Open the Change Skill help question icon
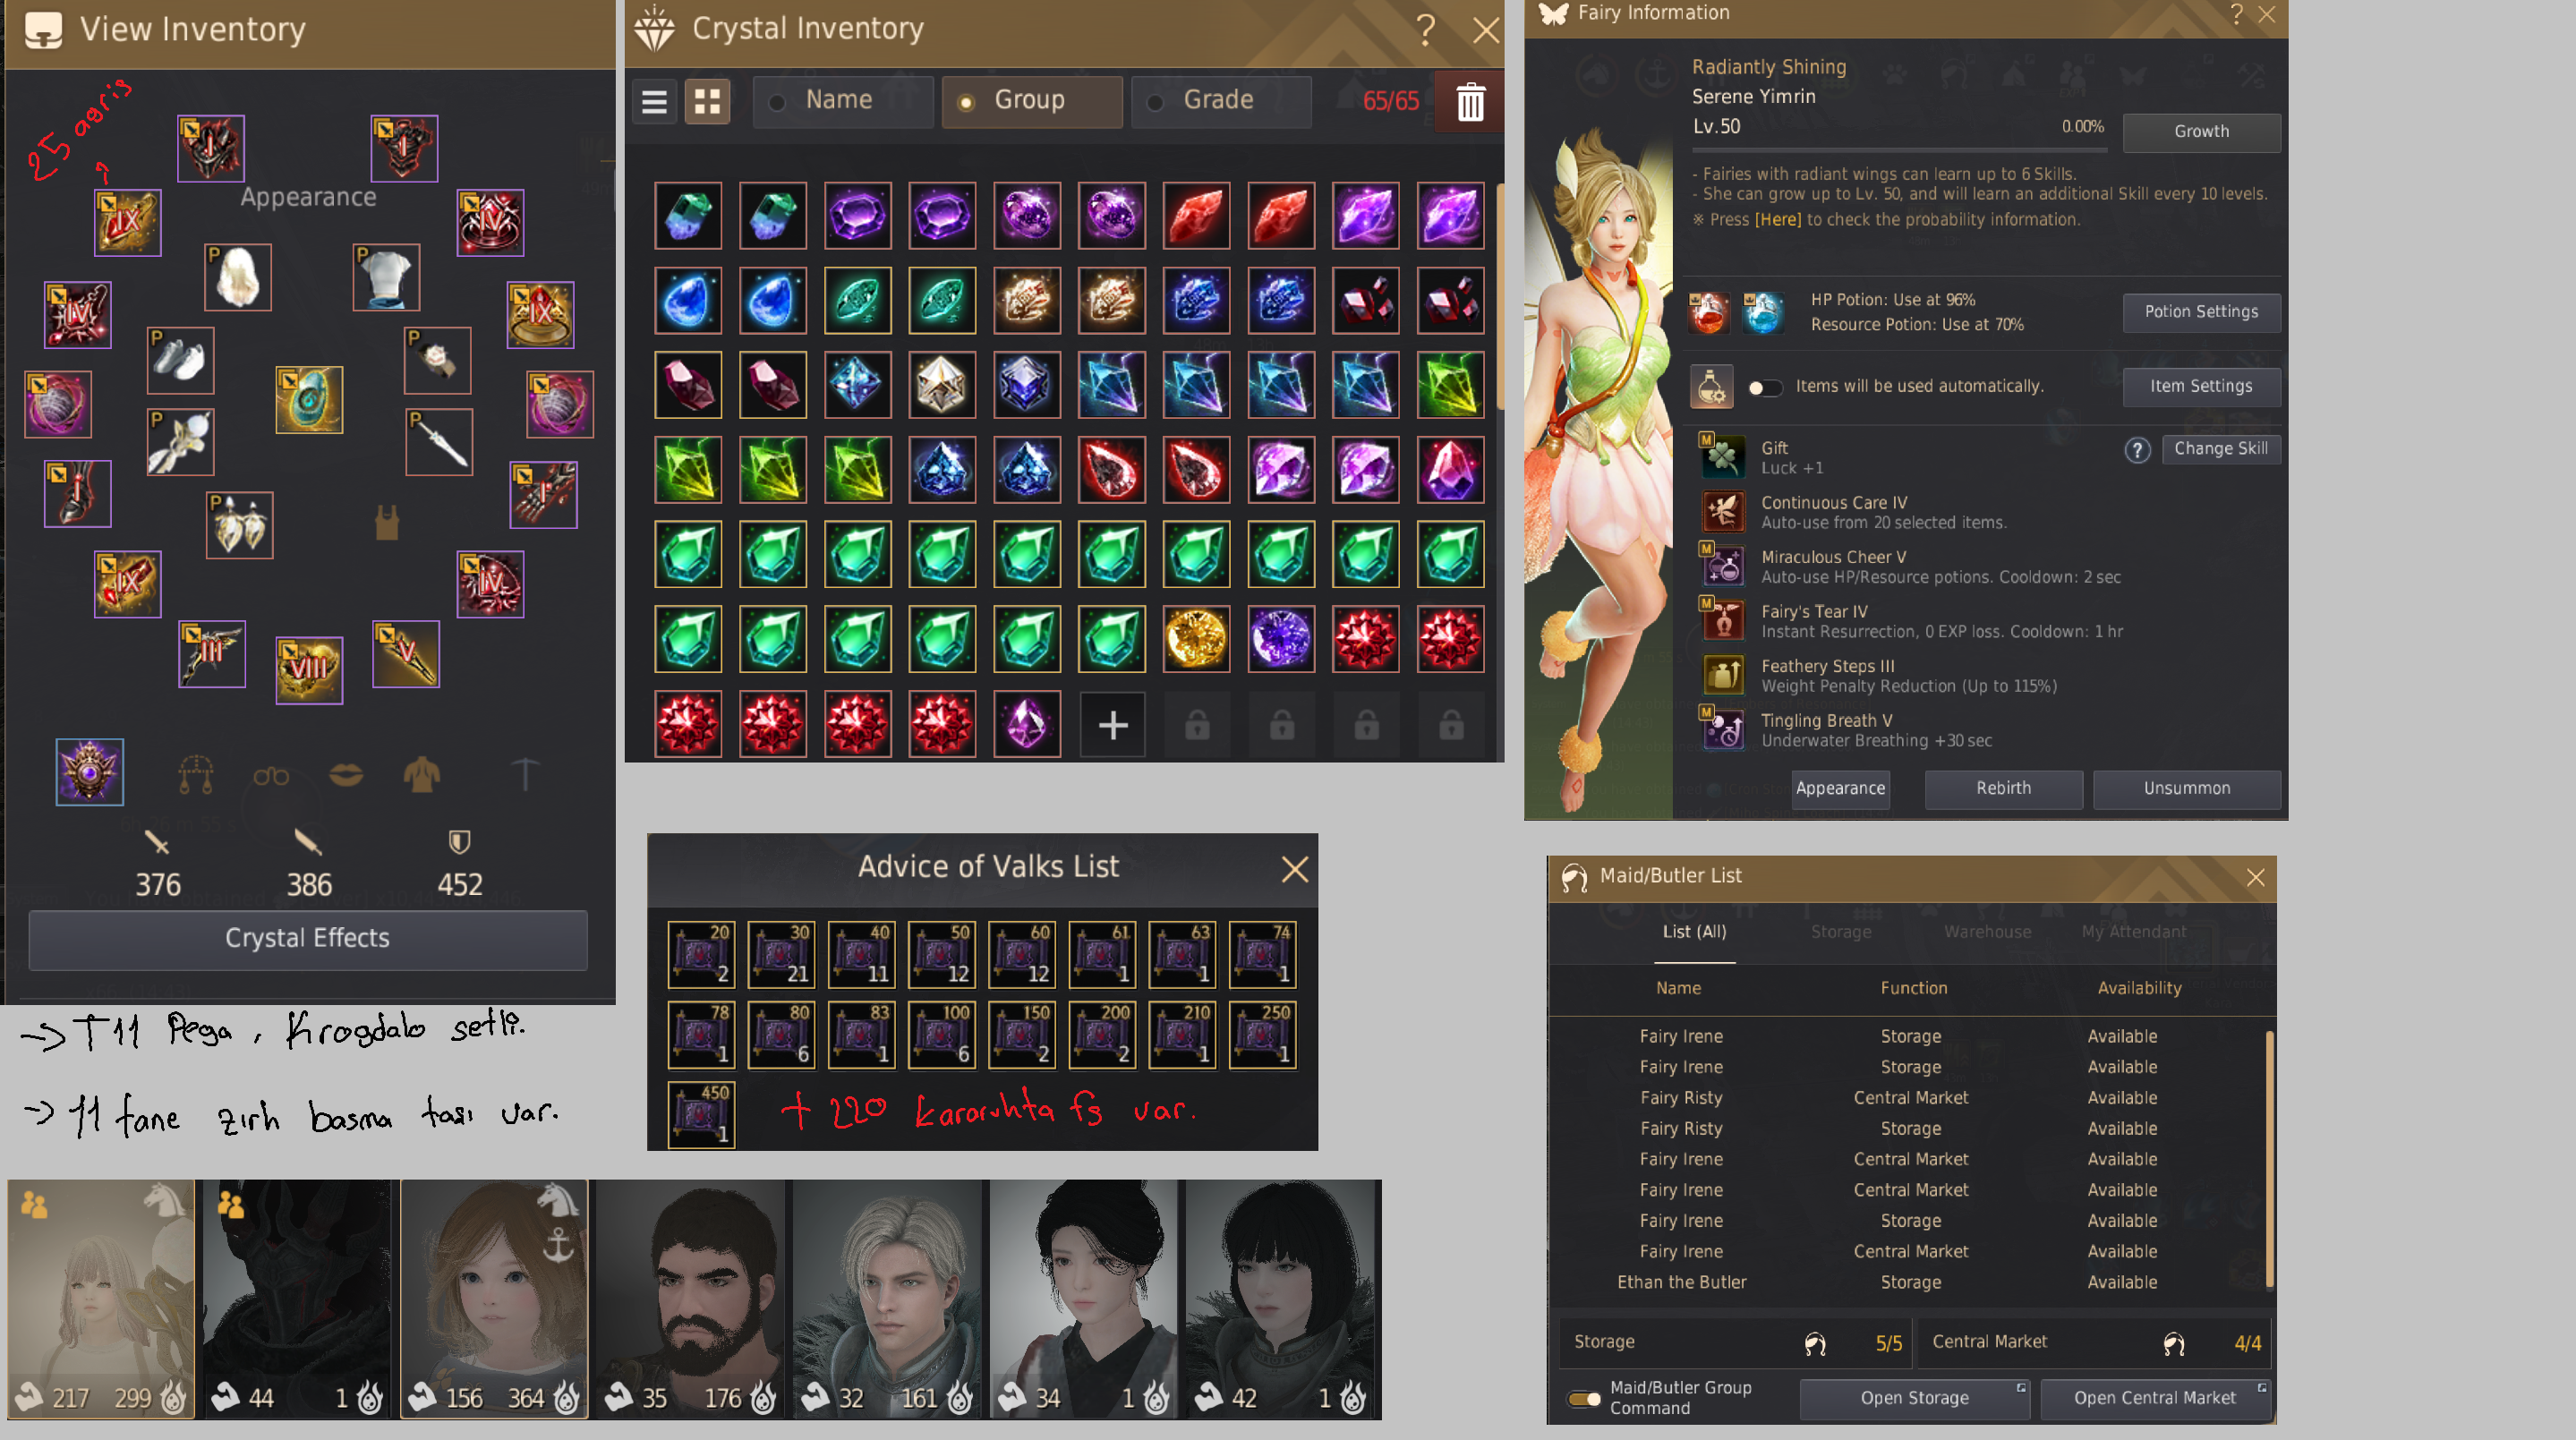Viewport: 2576px width, 1440px height. [x=2137, y=450]
